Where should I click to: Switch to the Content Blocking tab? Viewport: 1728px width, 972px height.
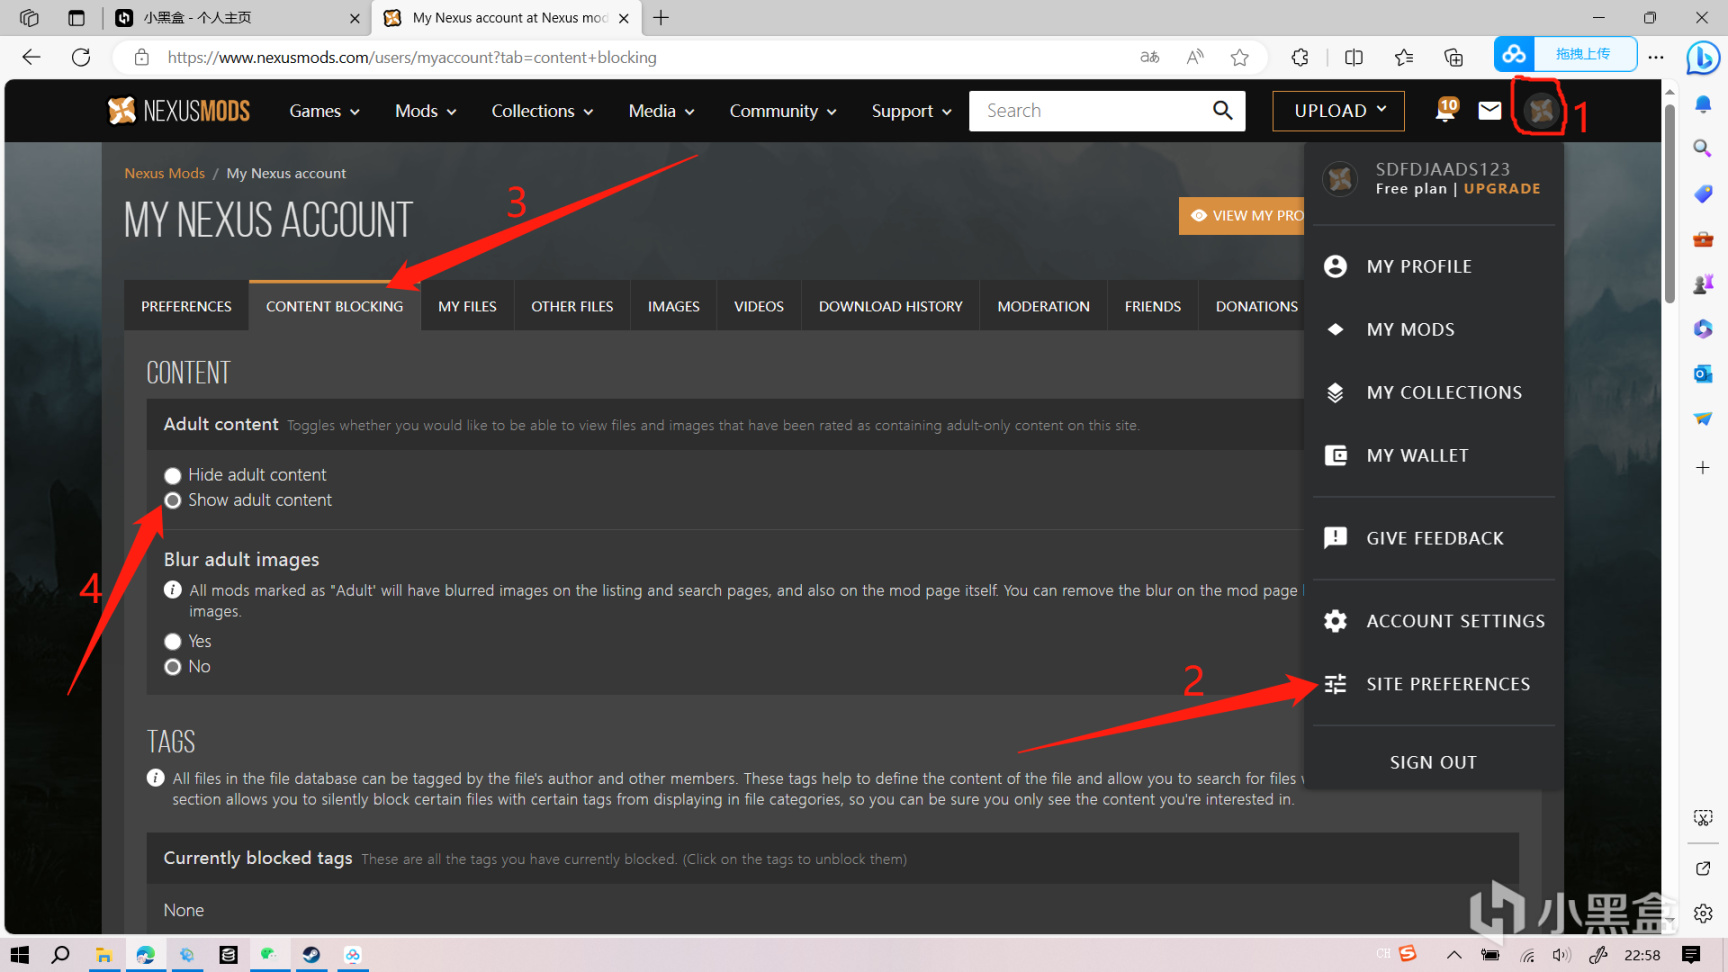point(335,306)
